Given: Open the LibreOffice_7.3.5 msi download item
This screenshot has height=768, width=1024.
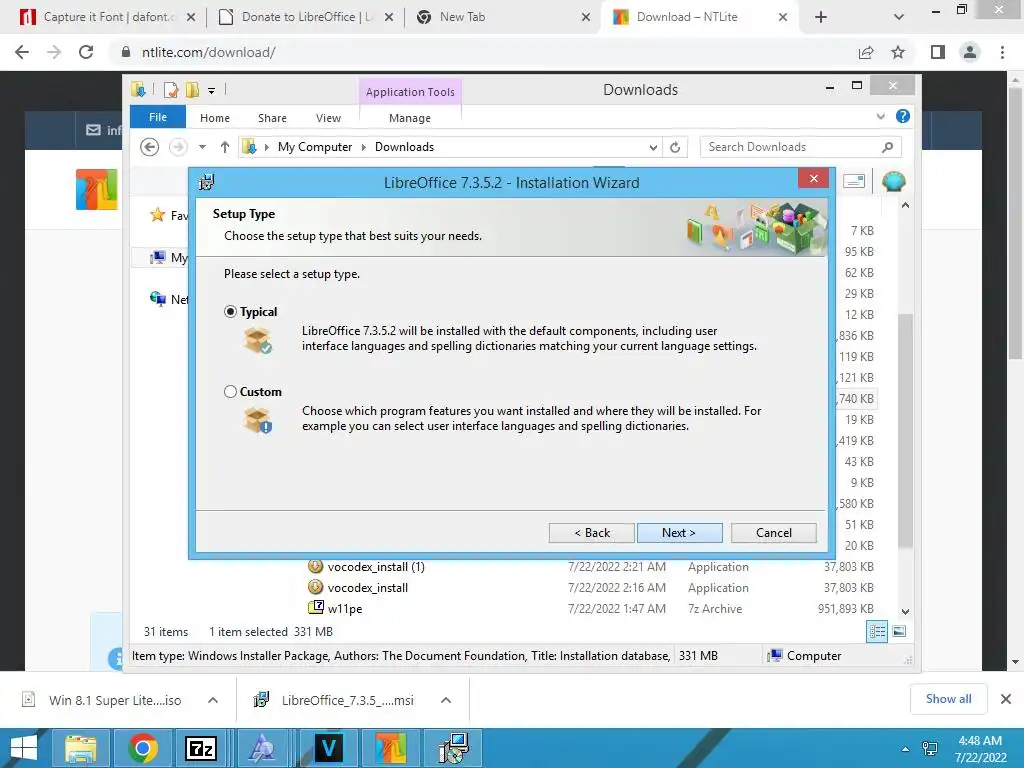Looking at the screenshot, I should [x=334, y=700].
